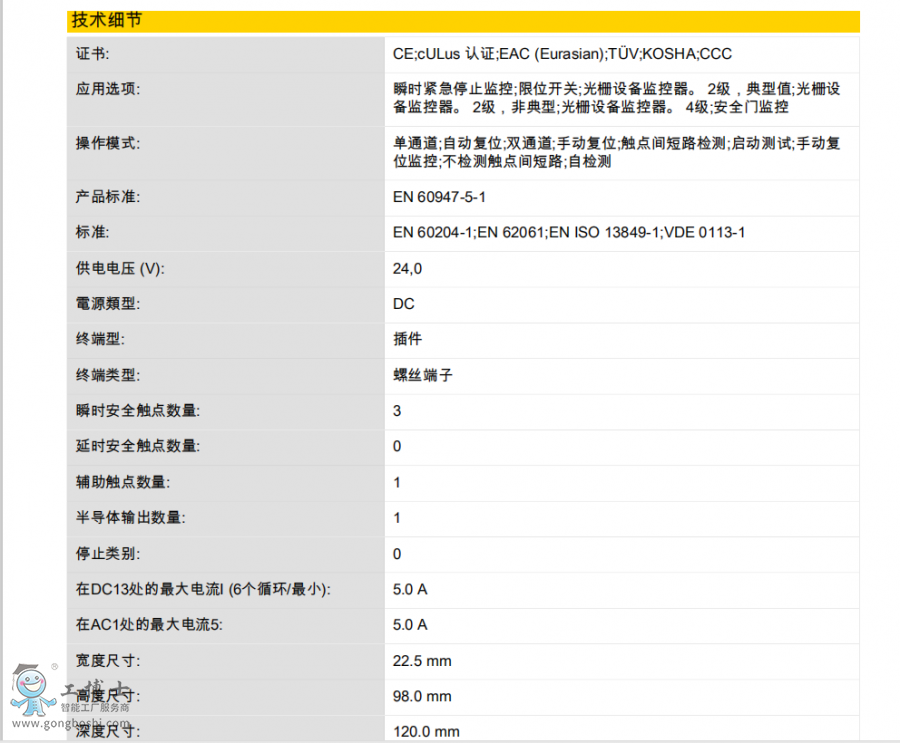Viewport: 900px width, 743px height.
Task: Click the 24,0 supply voltage value
Action: click(408, 268)
